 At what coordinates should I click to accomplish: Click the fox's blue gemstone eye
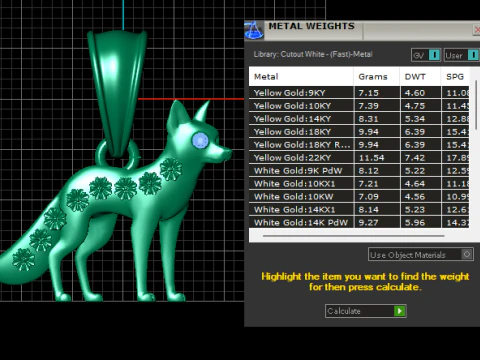click(x=200, y=141)
